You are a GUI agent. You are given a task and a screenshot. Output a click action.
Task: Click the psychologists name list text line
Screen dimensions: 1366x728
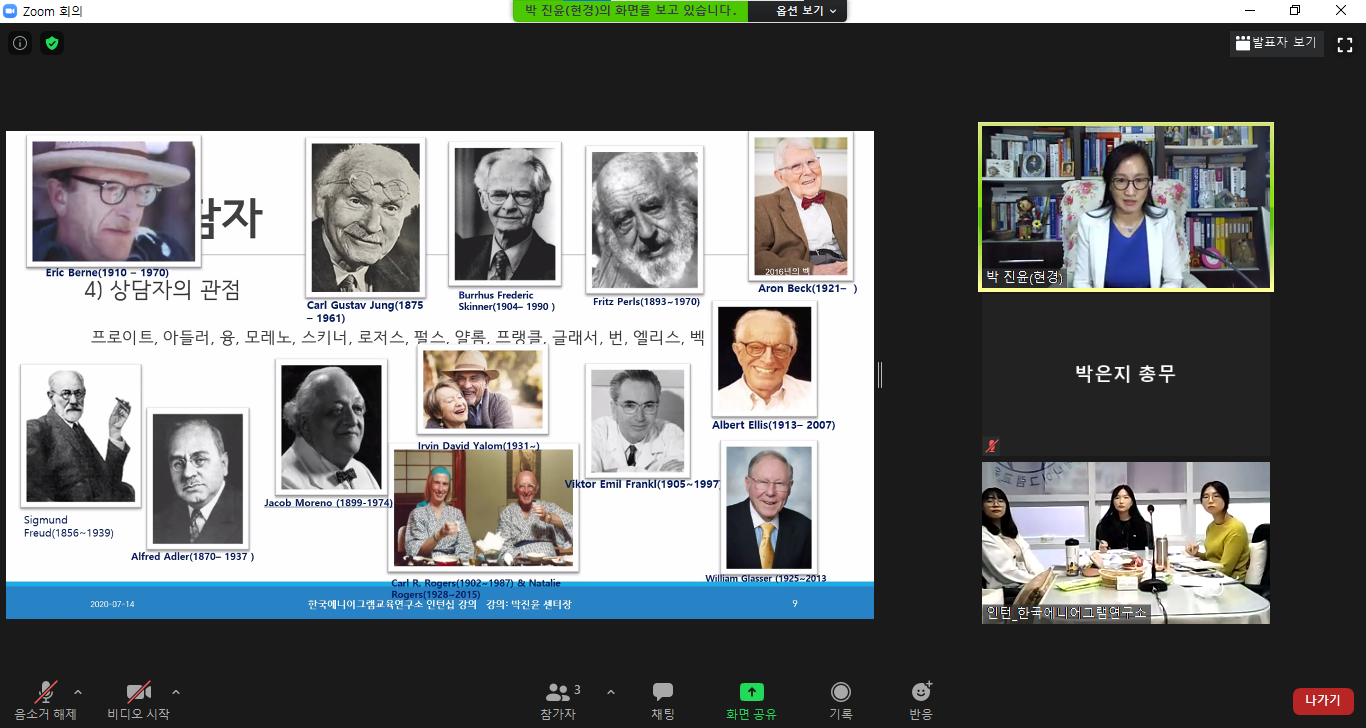pos(398,337)
